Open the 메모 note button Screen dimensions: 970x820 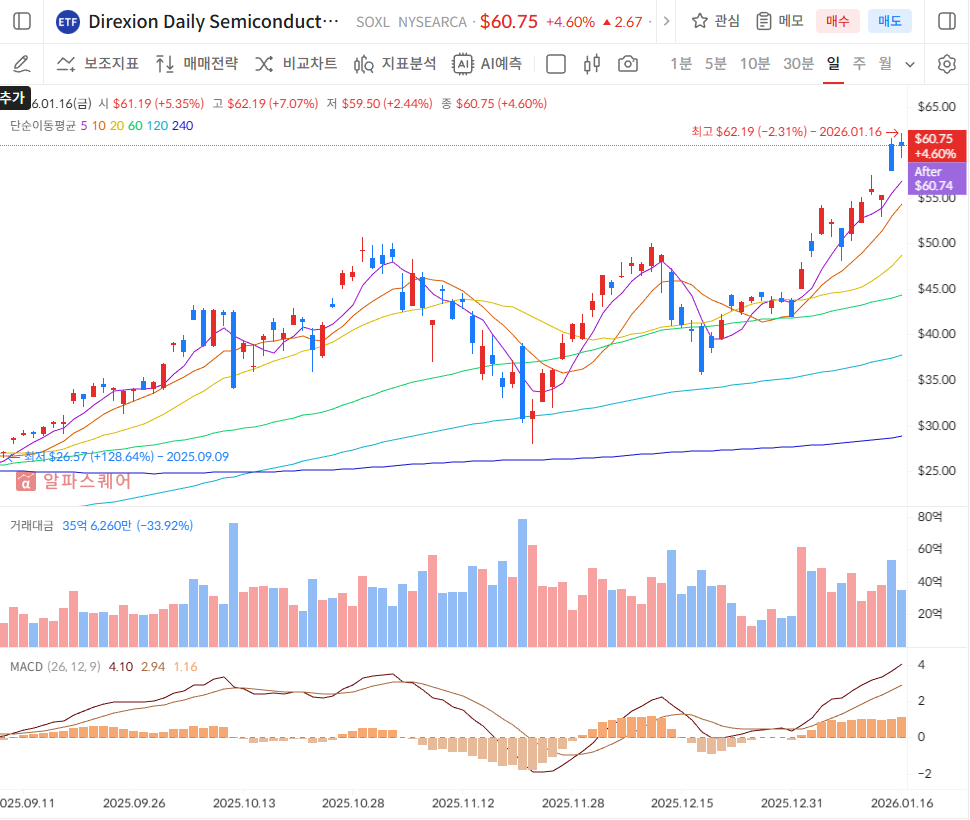coord(780,21)
